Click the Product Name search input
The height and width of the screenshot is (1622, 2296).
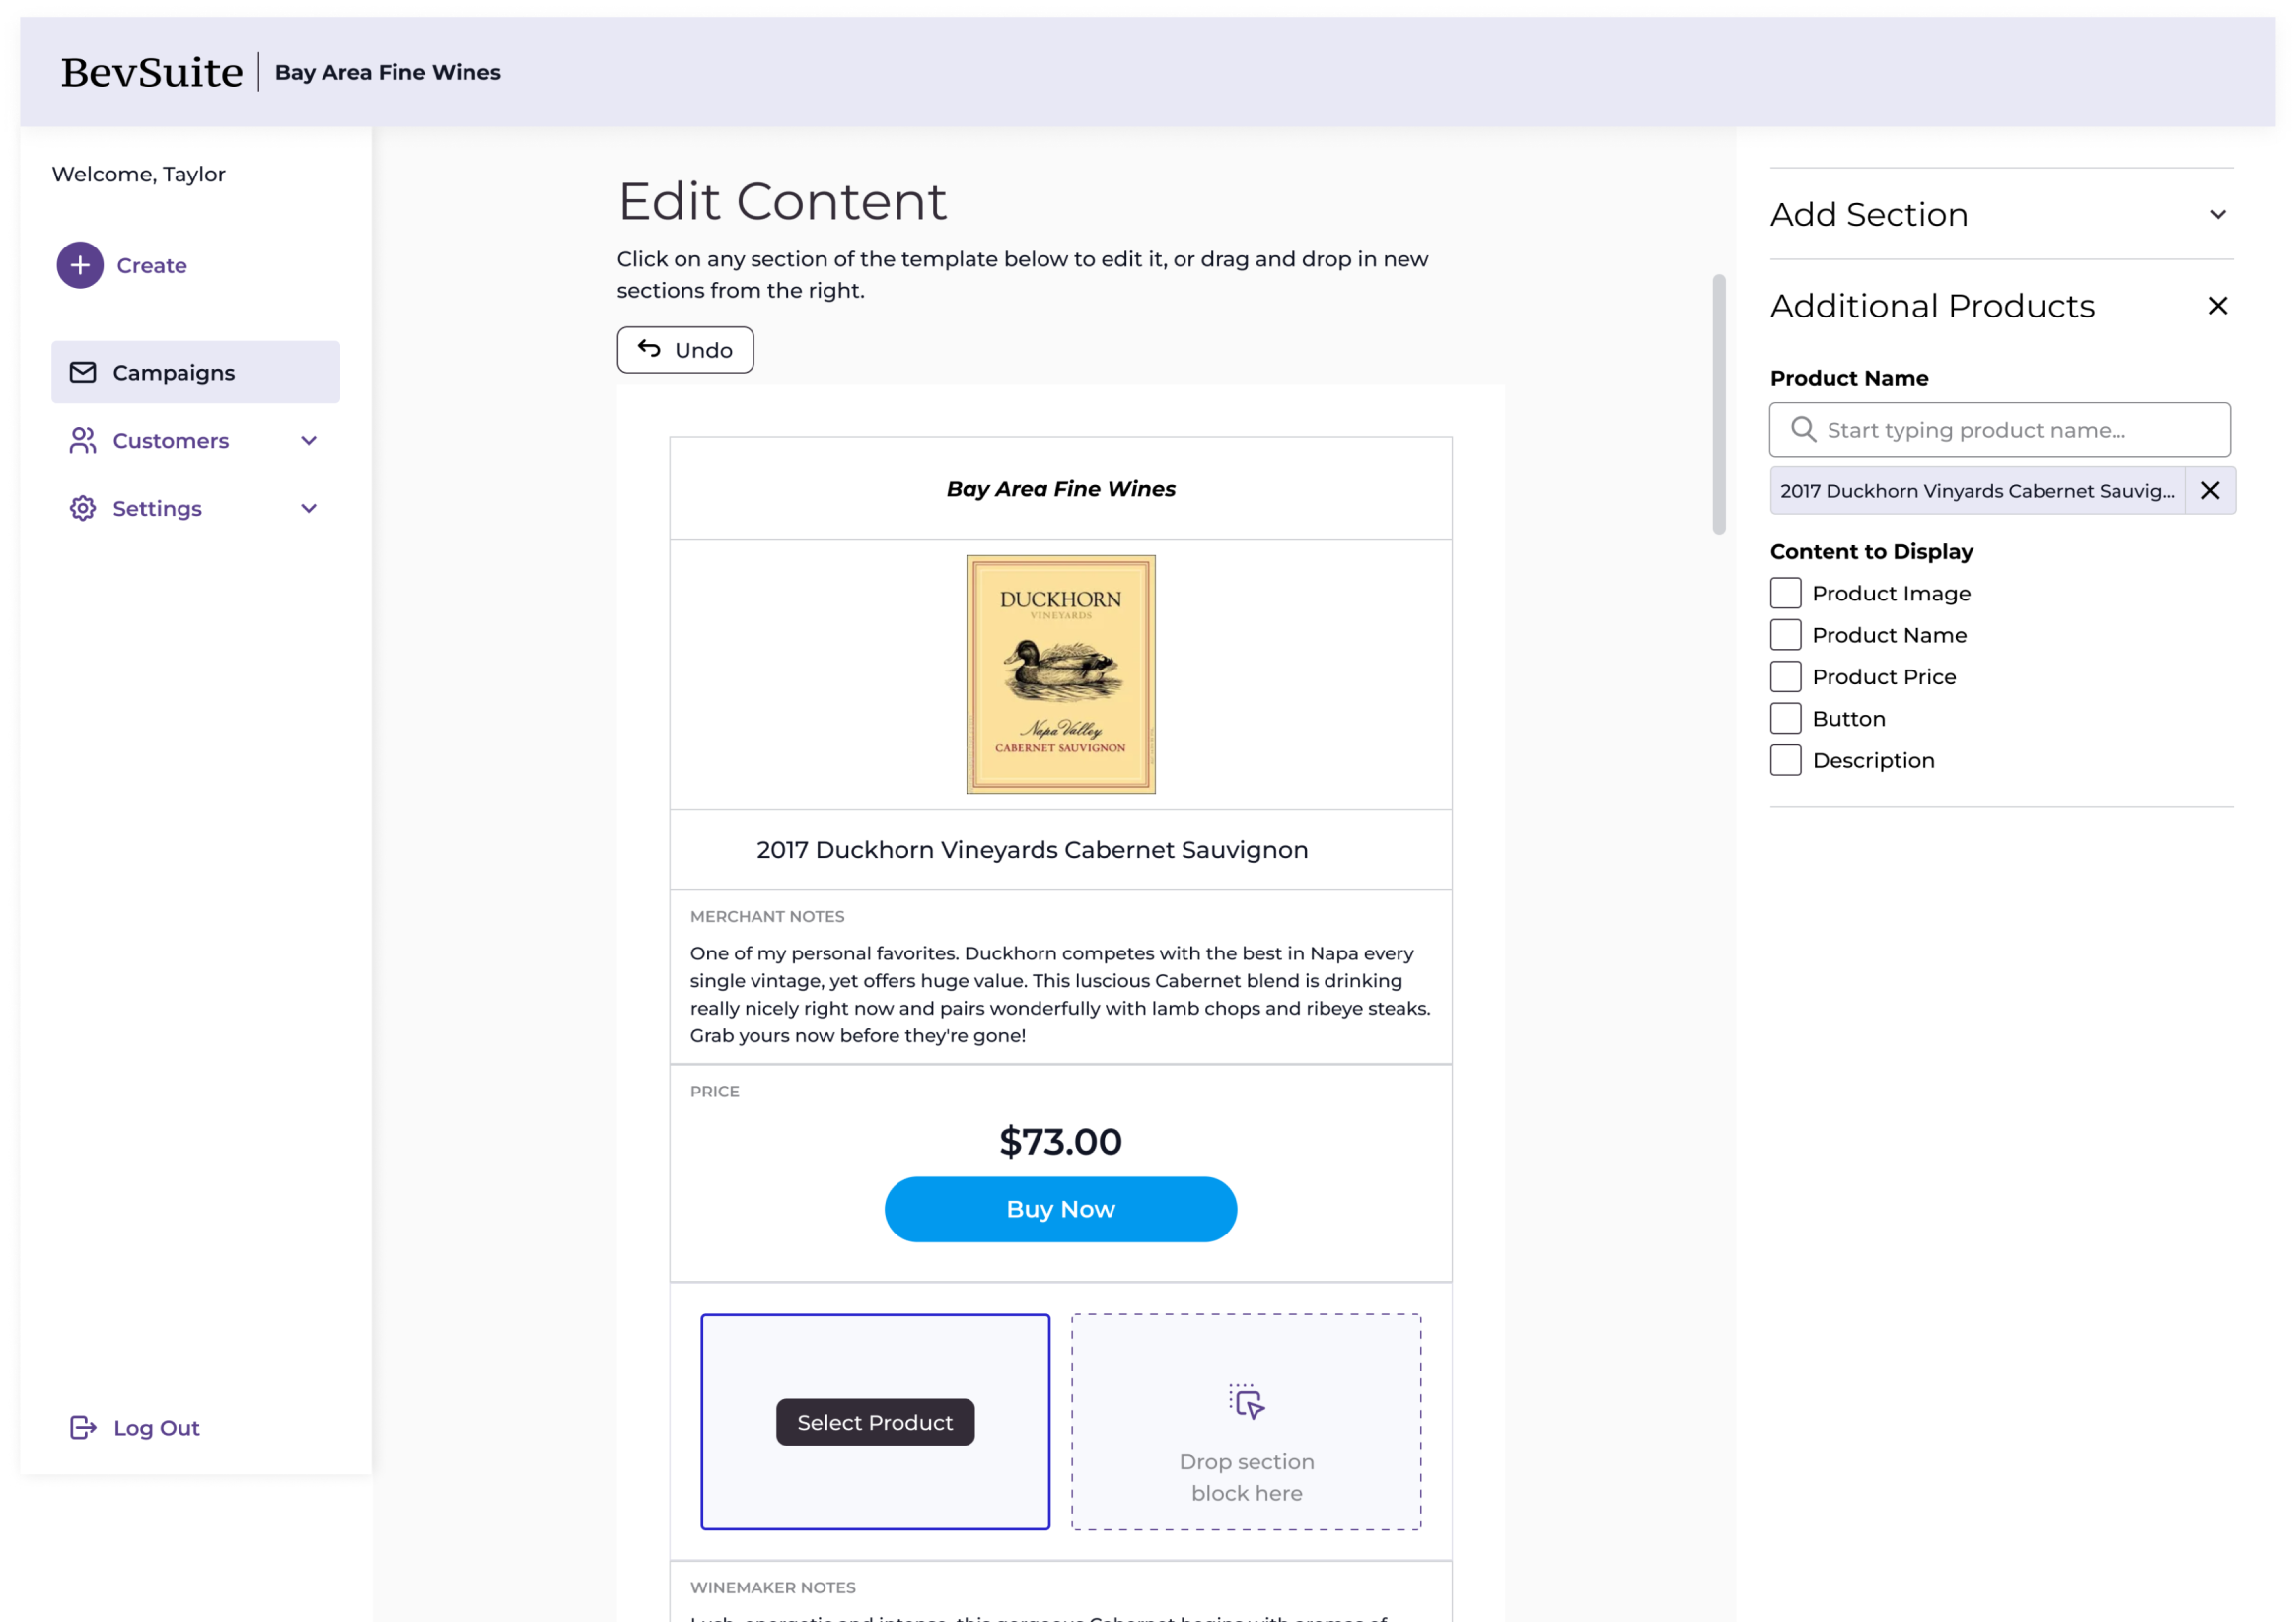click(2000, 430)
